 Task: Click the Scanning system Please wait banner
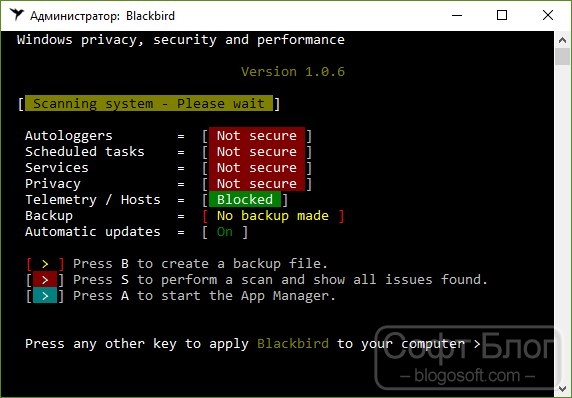(149, 104)
